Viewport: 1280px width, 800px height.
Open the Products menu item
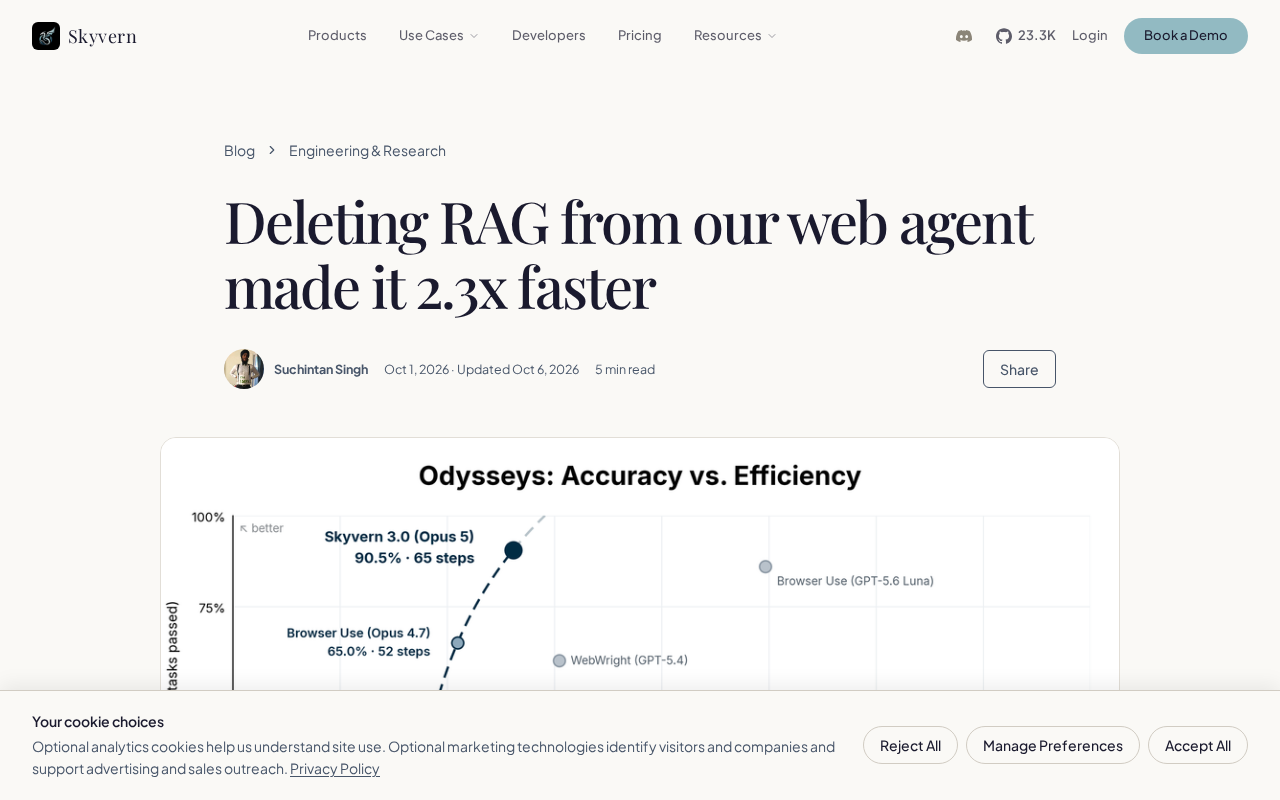click(x=337, y=35)
